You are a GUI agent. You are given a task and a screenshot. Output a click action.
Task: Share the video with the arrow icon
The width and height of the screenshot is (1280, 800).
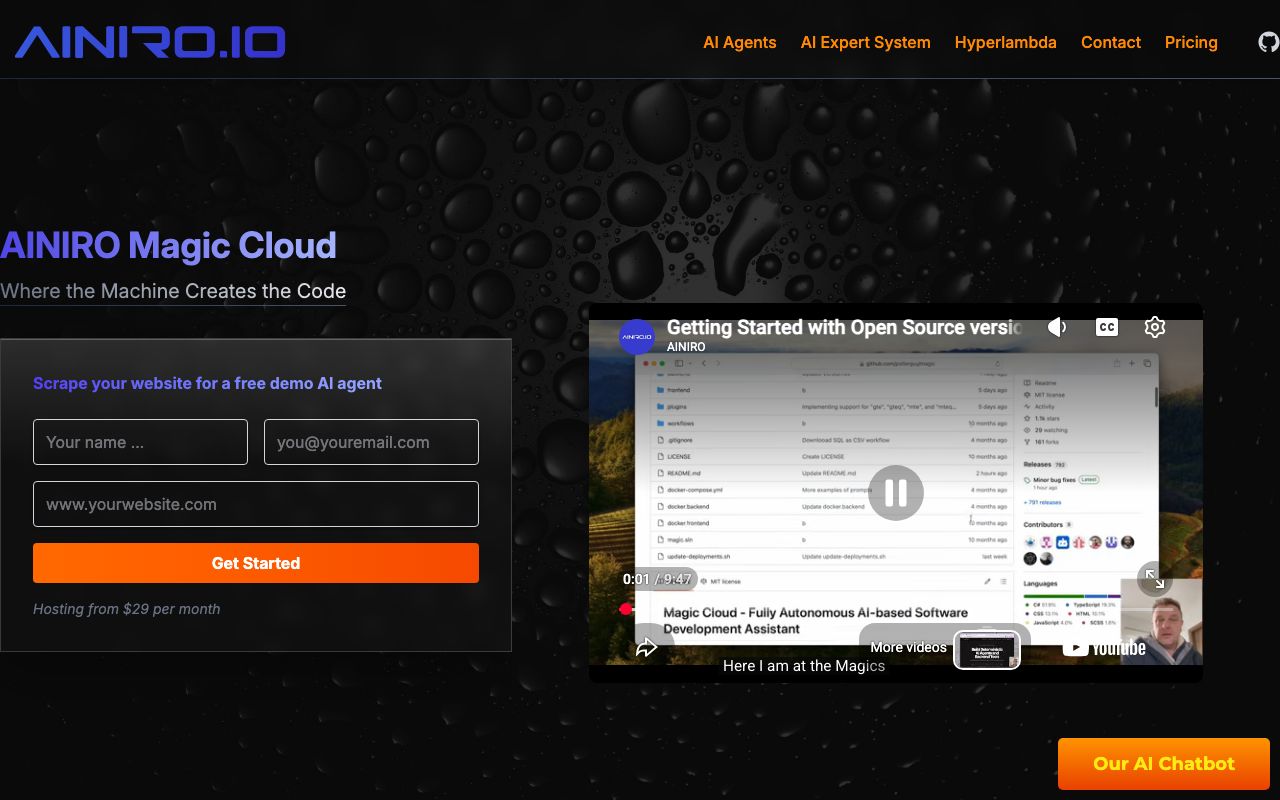pyautogui.click(x=647, y=647)
